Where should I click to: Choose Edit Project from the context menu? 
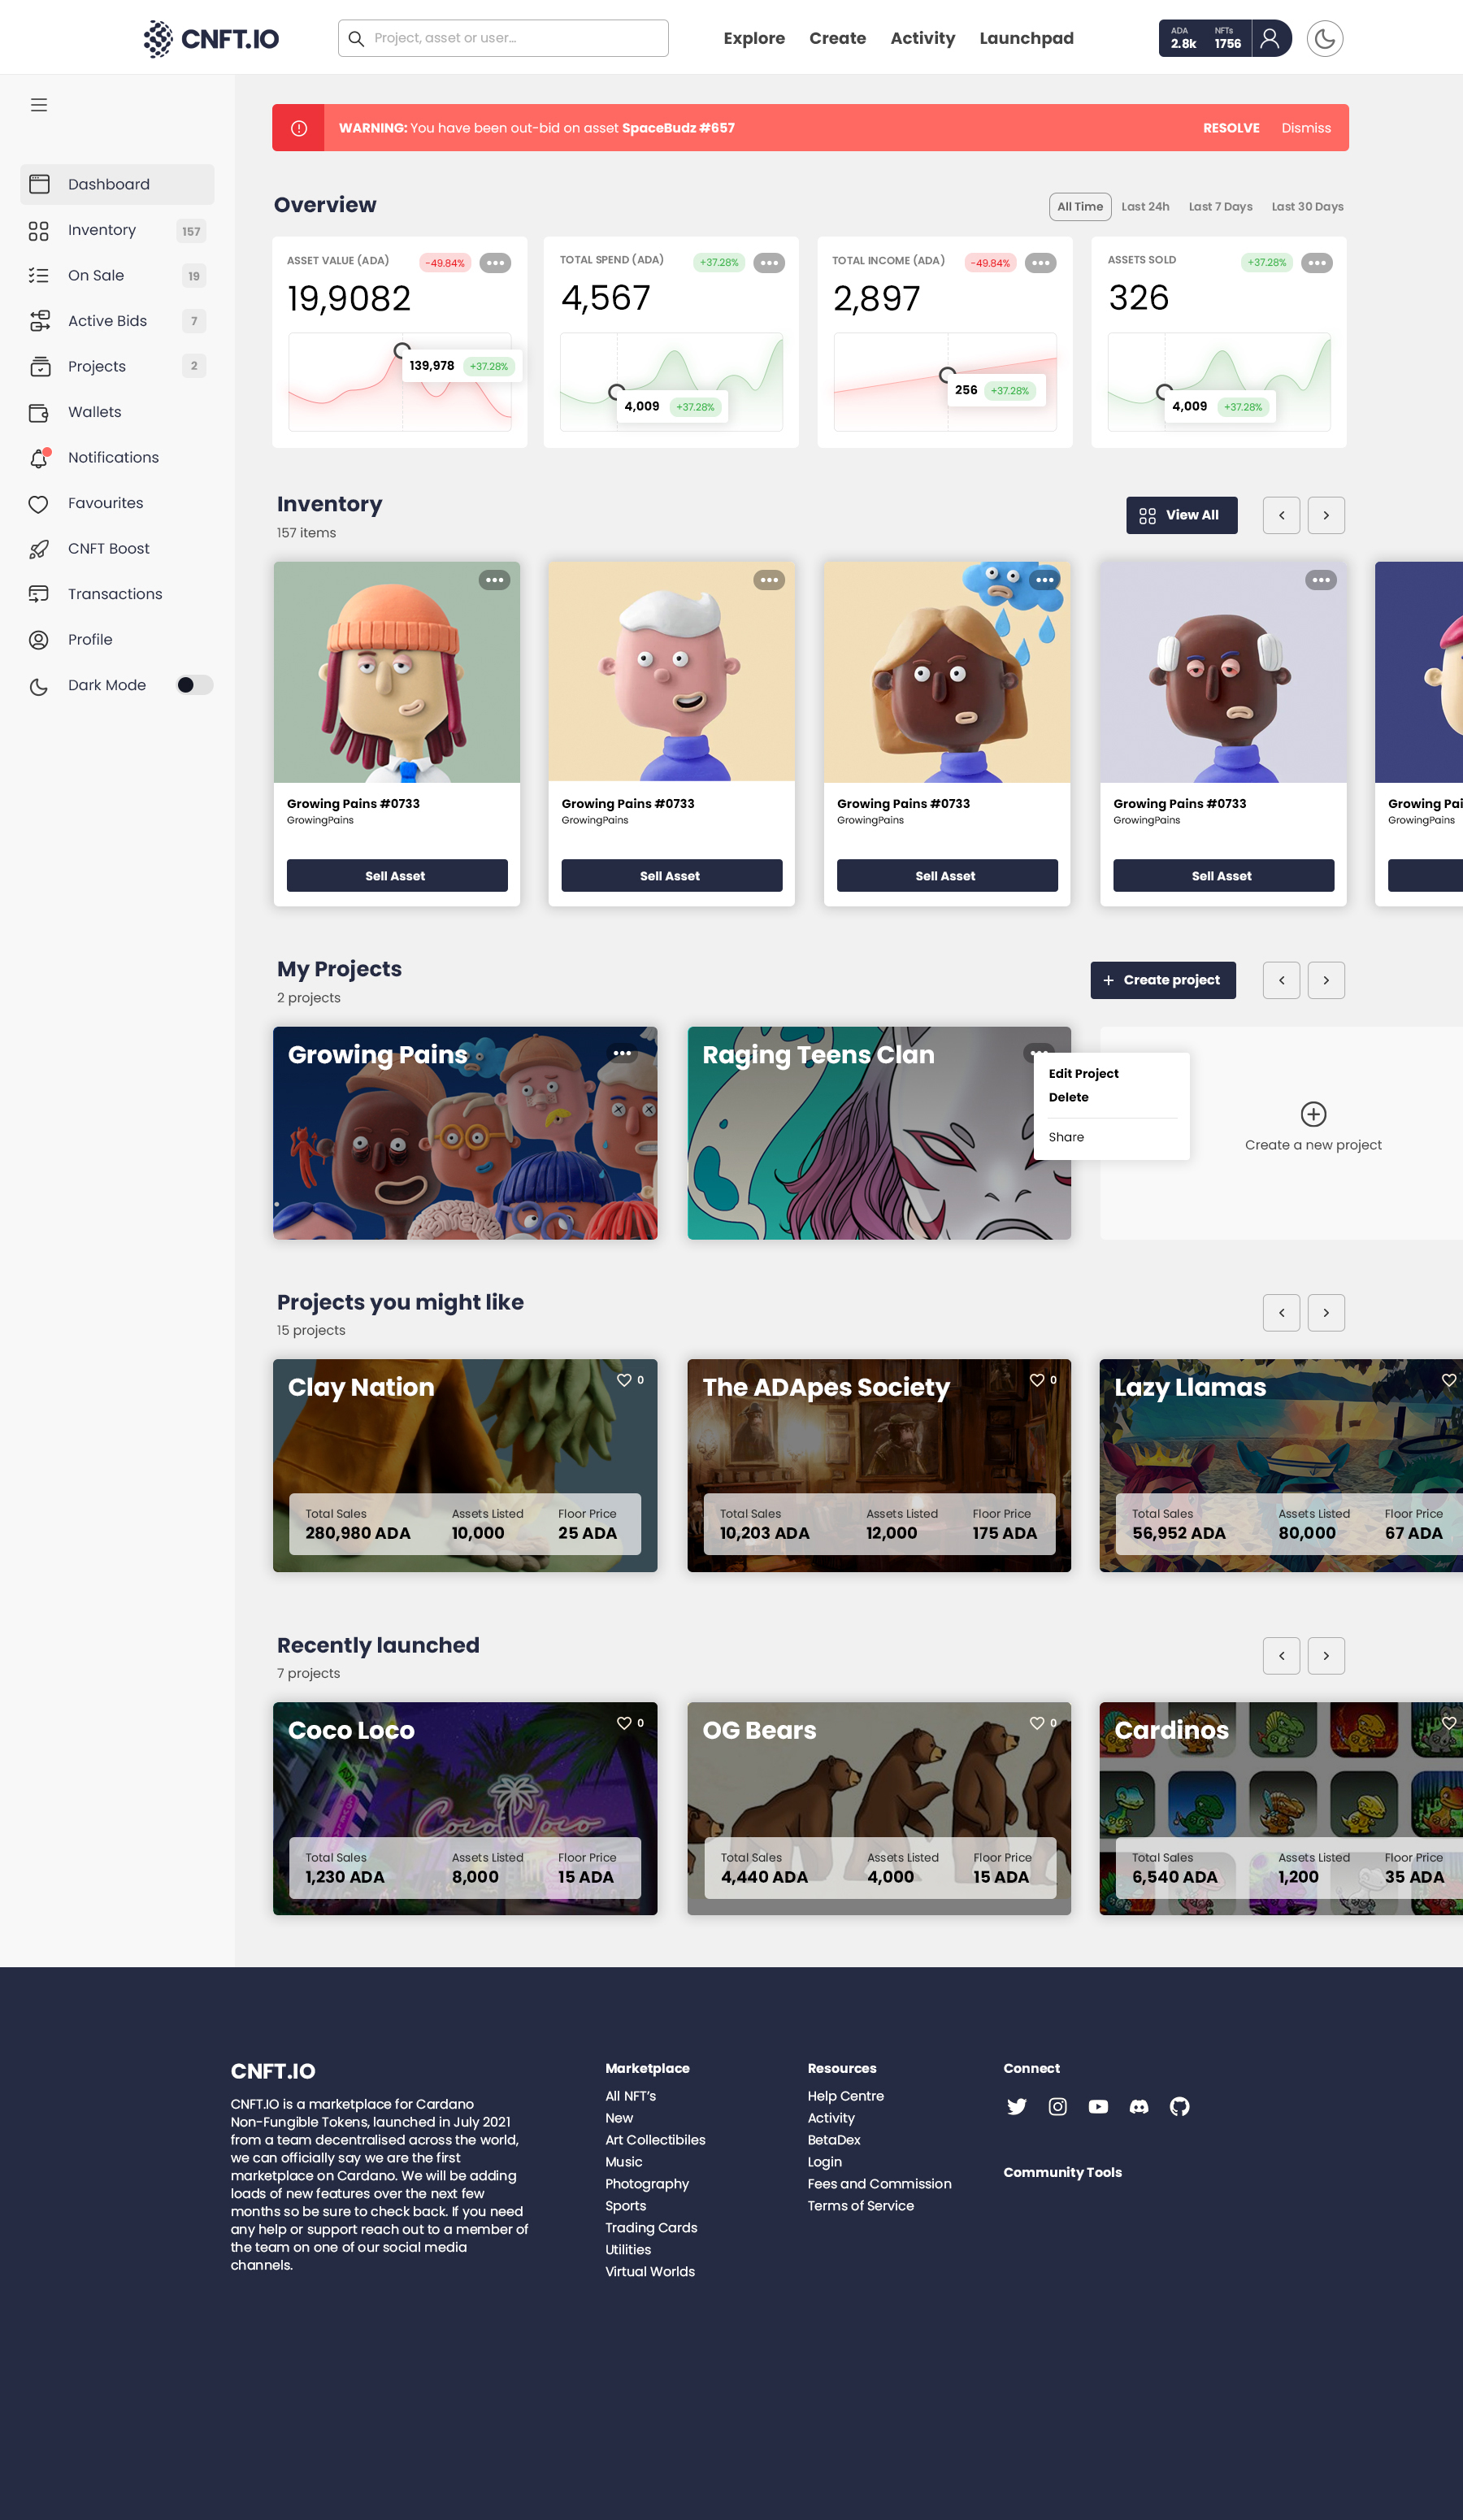tap(1082, 1073)
